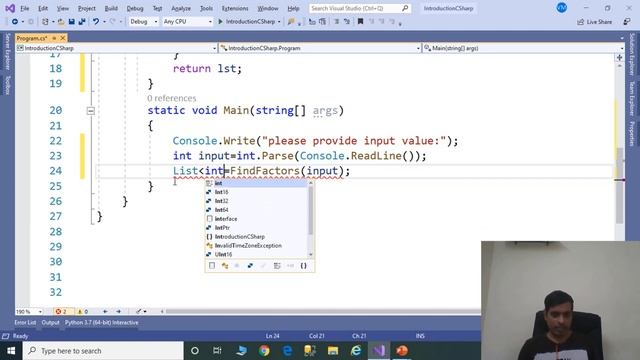Image resolution: width=640 pixels, height=360 pixels.
Task: Open undo history dropdown arrow
Action: [104, 22]
